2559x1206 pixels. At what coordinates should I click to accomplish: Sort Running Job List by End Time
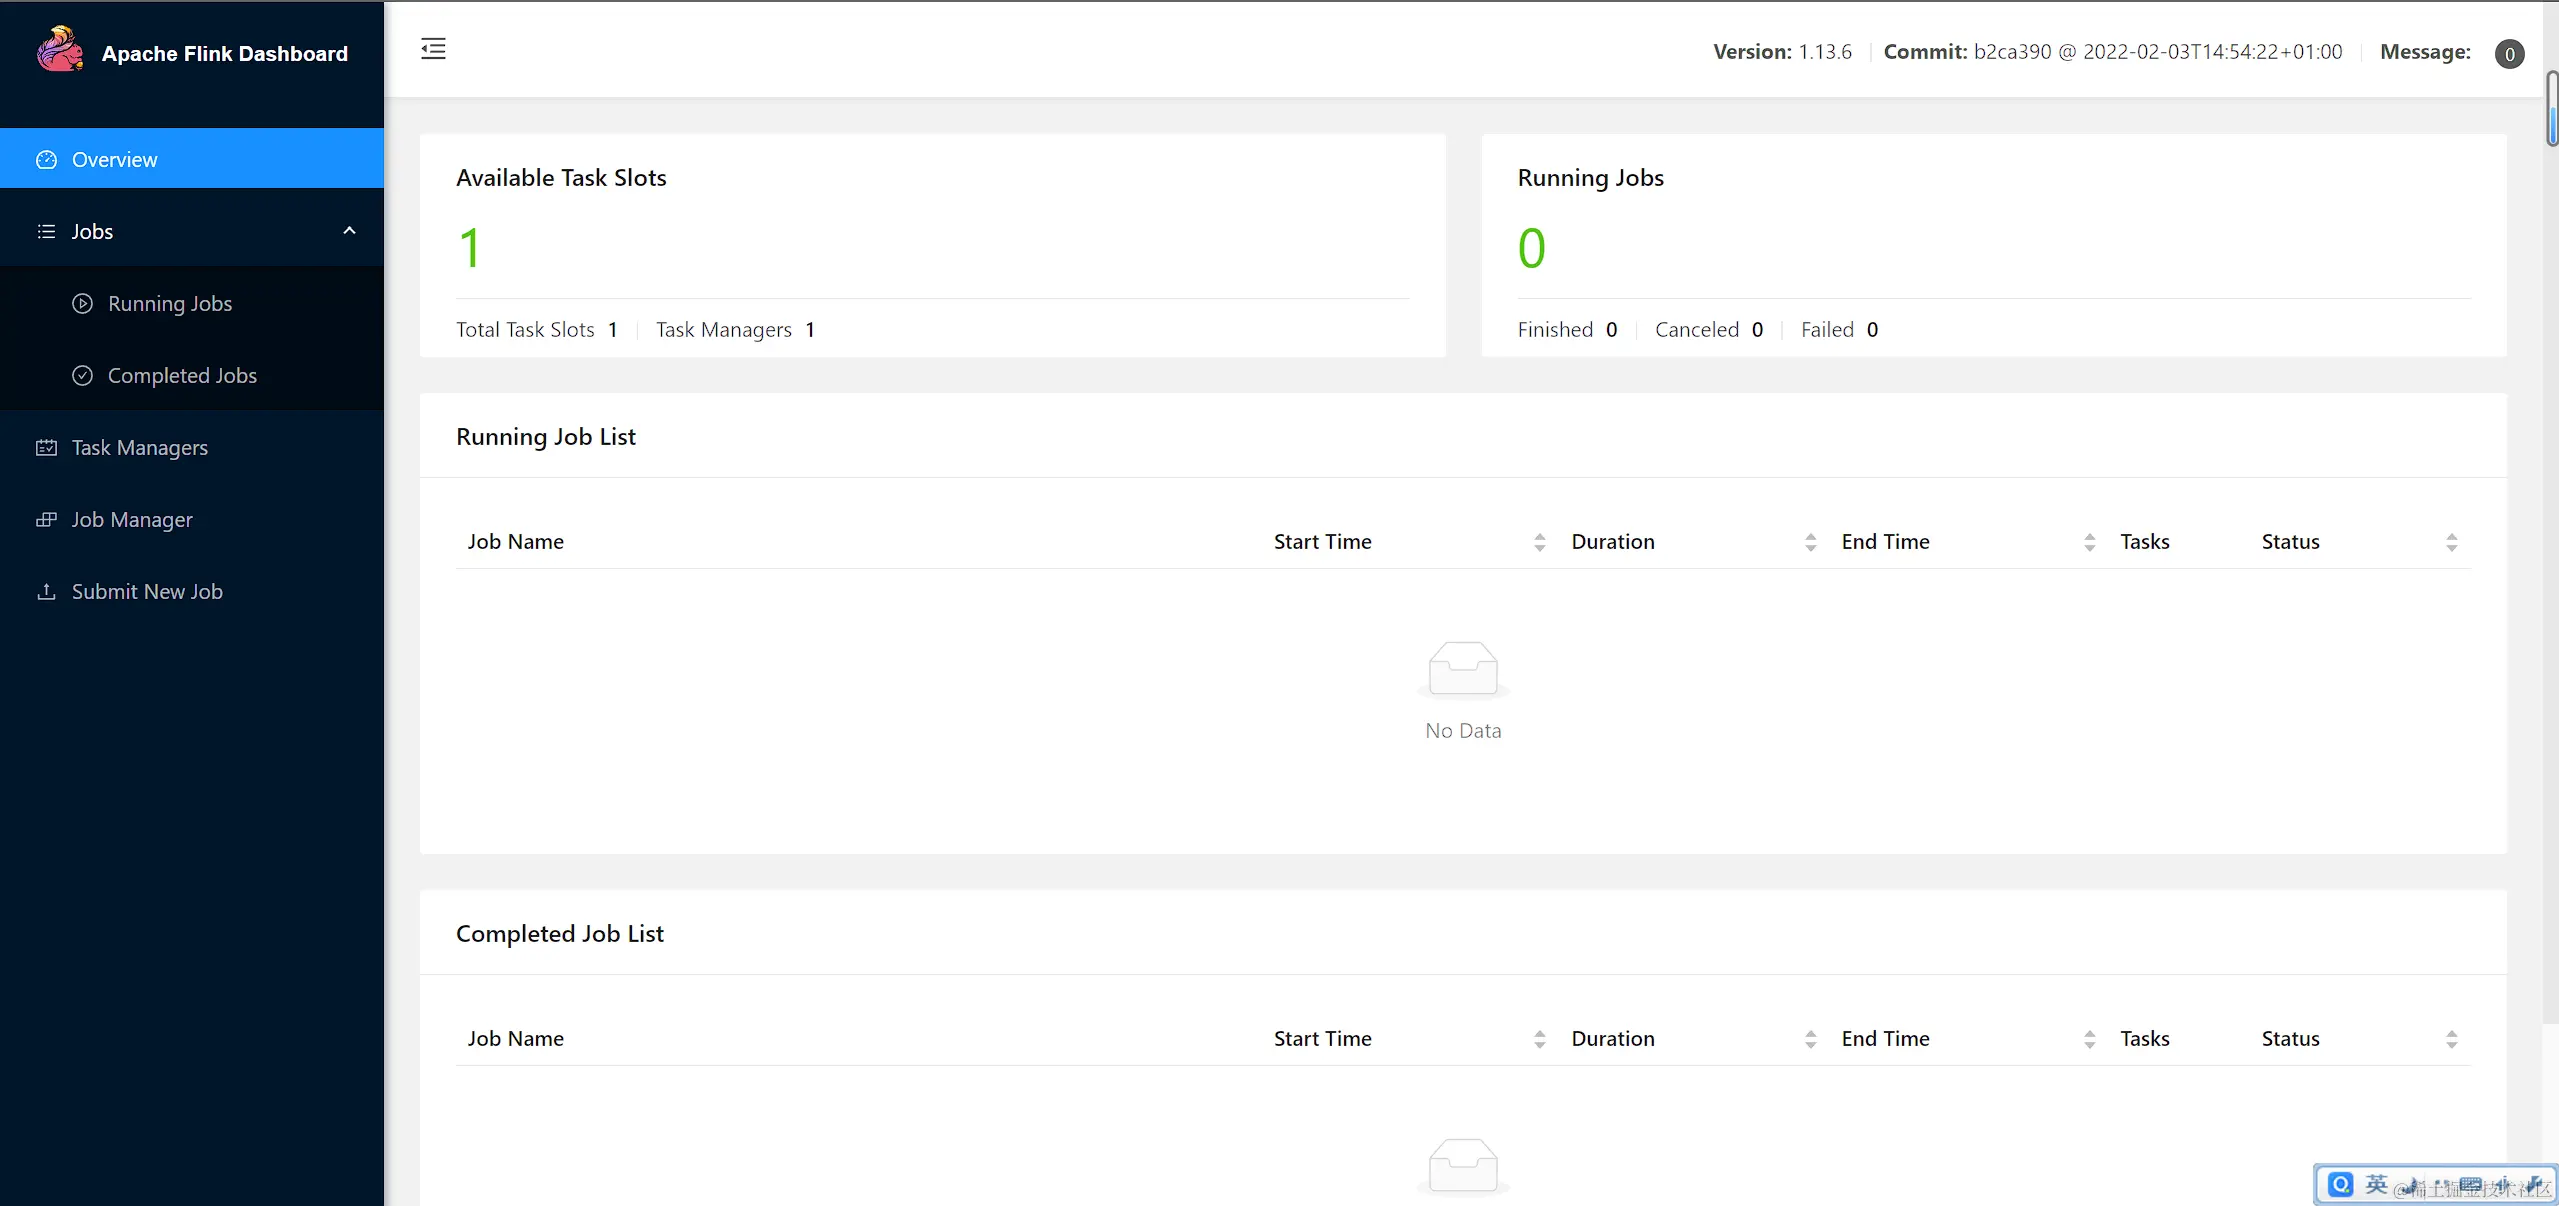(2089, 542)
